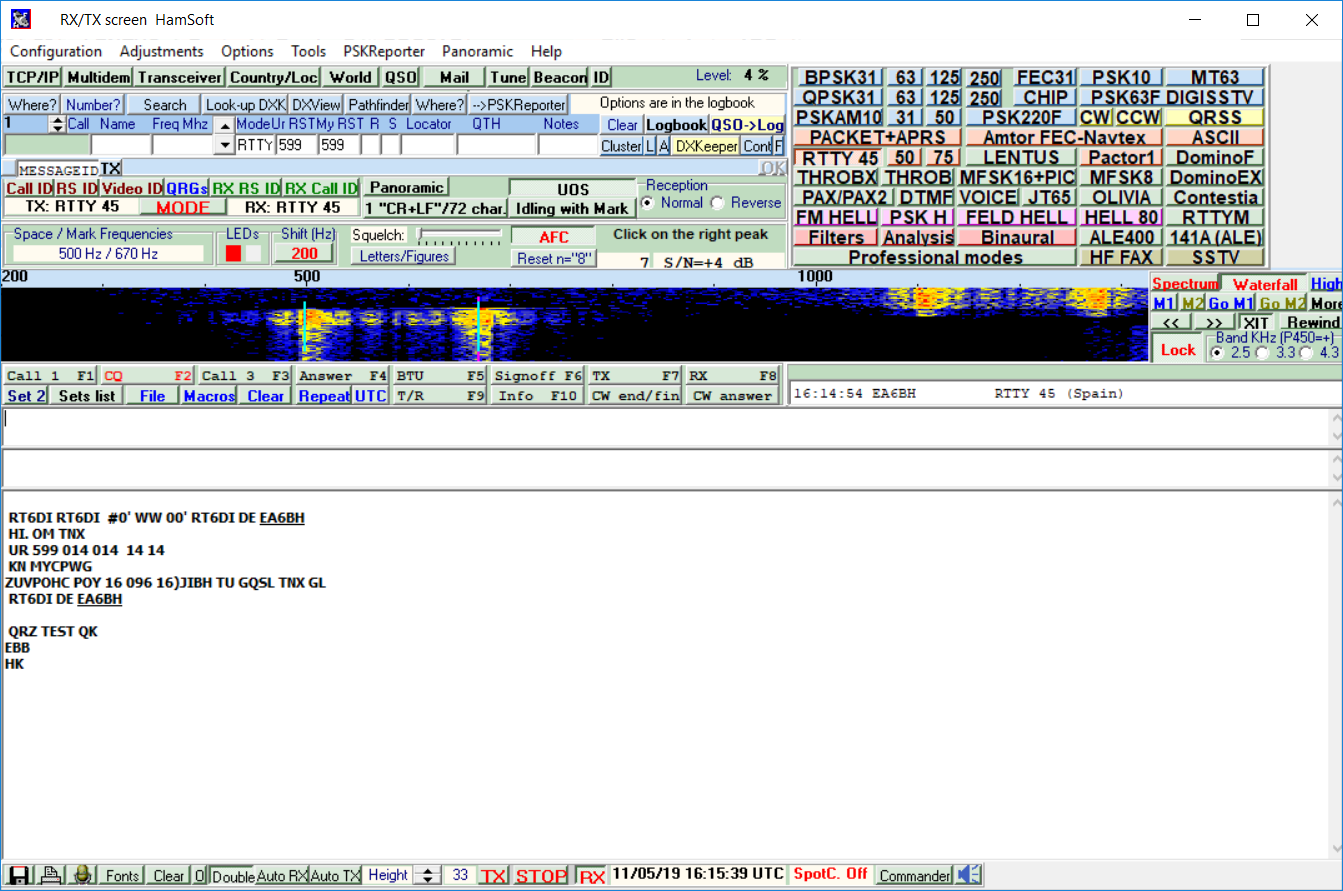This screenshot has width=1343, height=891.
Task: Click the save disk icon in status bar
Action: tap(18, 875)
